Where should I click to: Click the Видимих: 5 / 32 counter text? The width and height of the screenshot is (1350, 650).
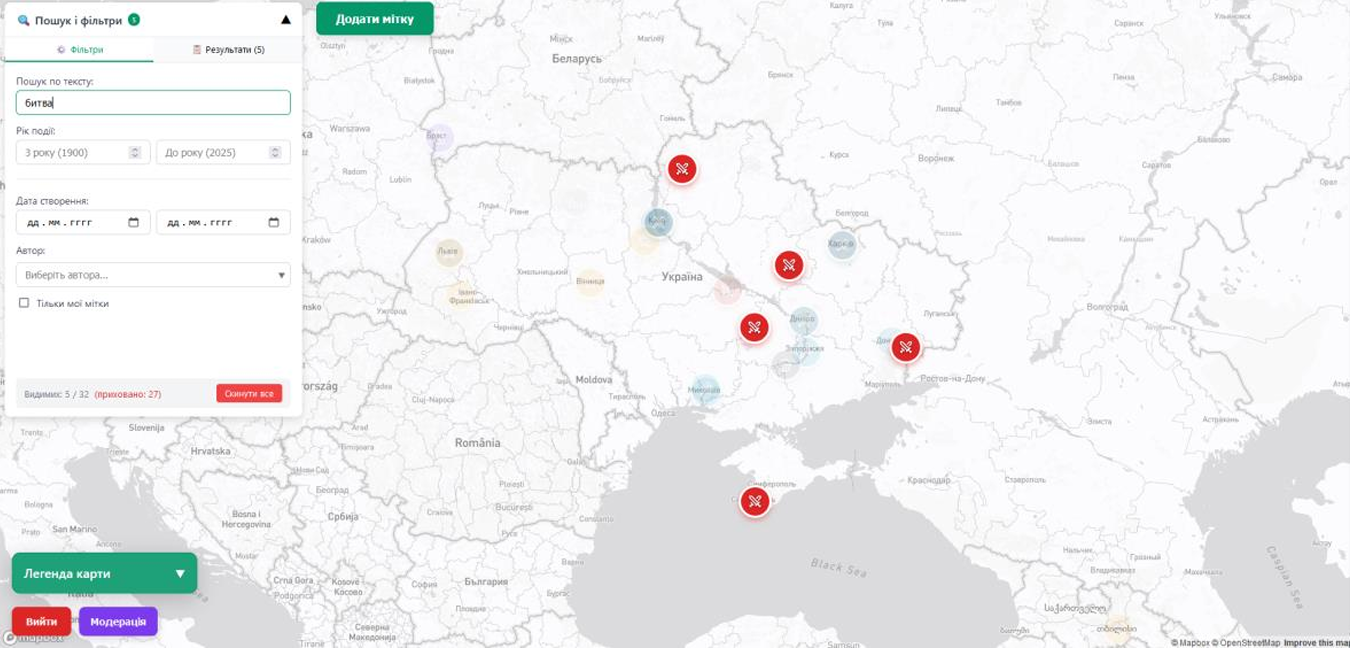(x=57, y=394)
